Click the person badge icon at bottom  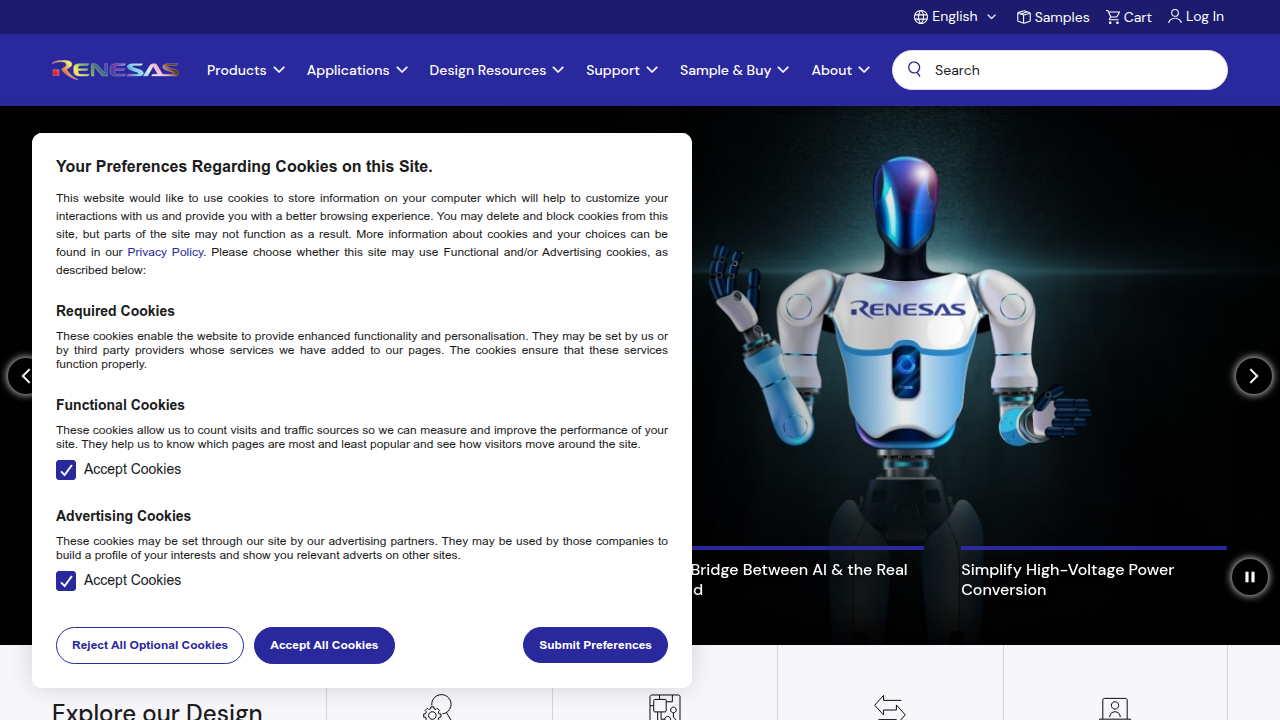(x=1115, y=709)
